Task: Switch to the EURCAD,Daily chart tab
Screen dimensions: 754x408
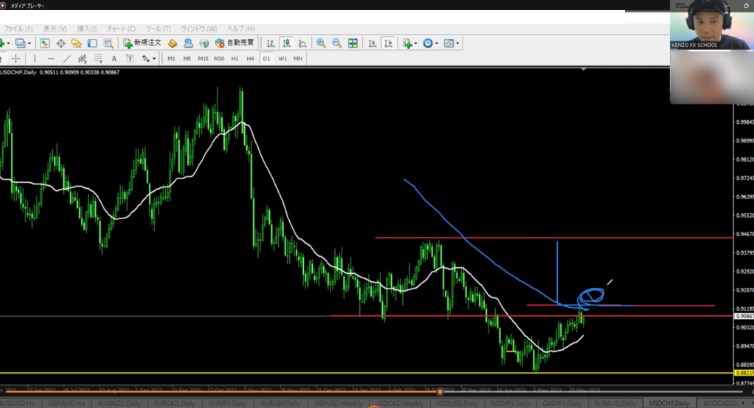Action: [x=174, y=403]
